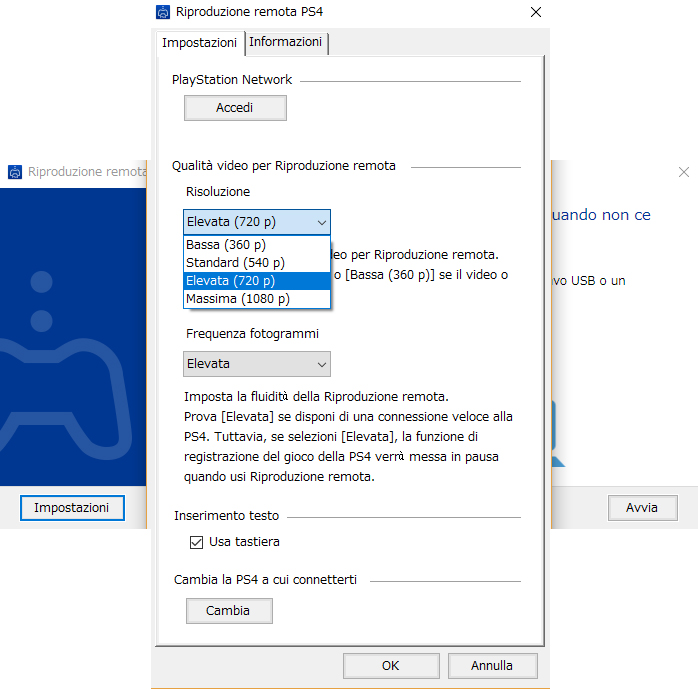The width and height of the screenshot is (698, 689).
Task: Expand the Frequenza fotogrammi dropdown
Action: point(257,364)
